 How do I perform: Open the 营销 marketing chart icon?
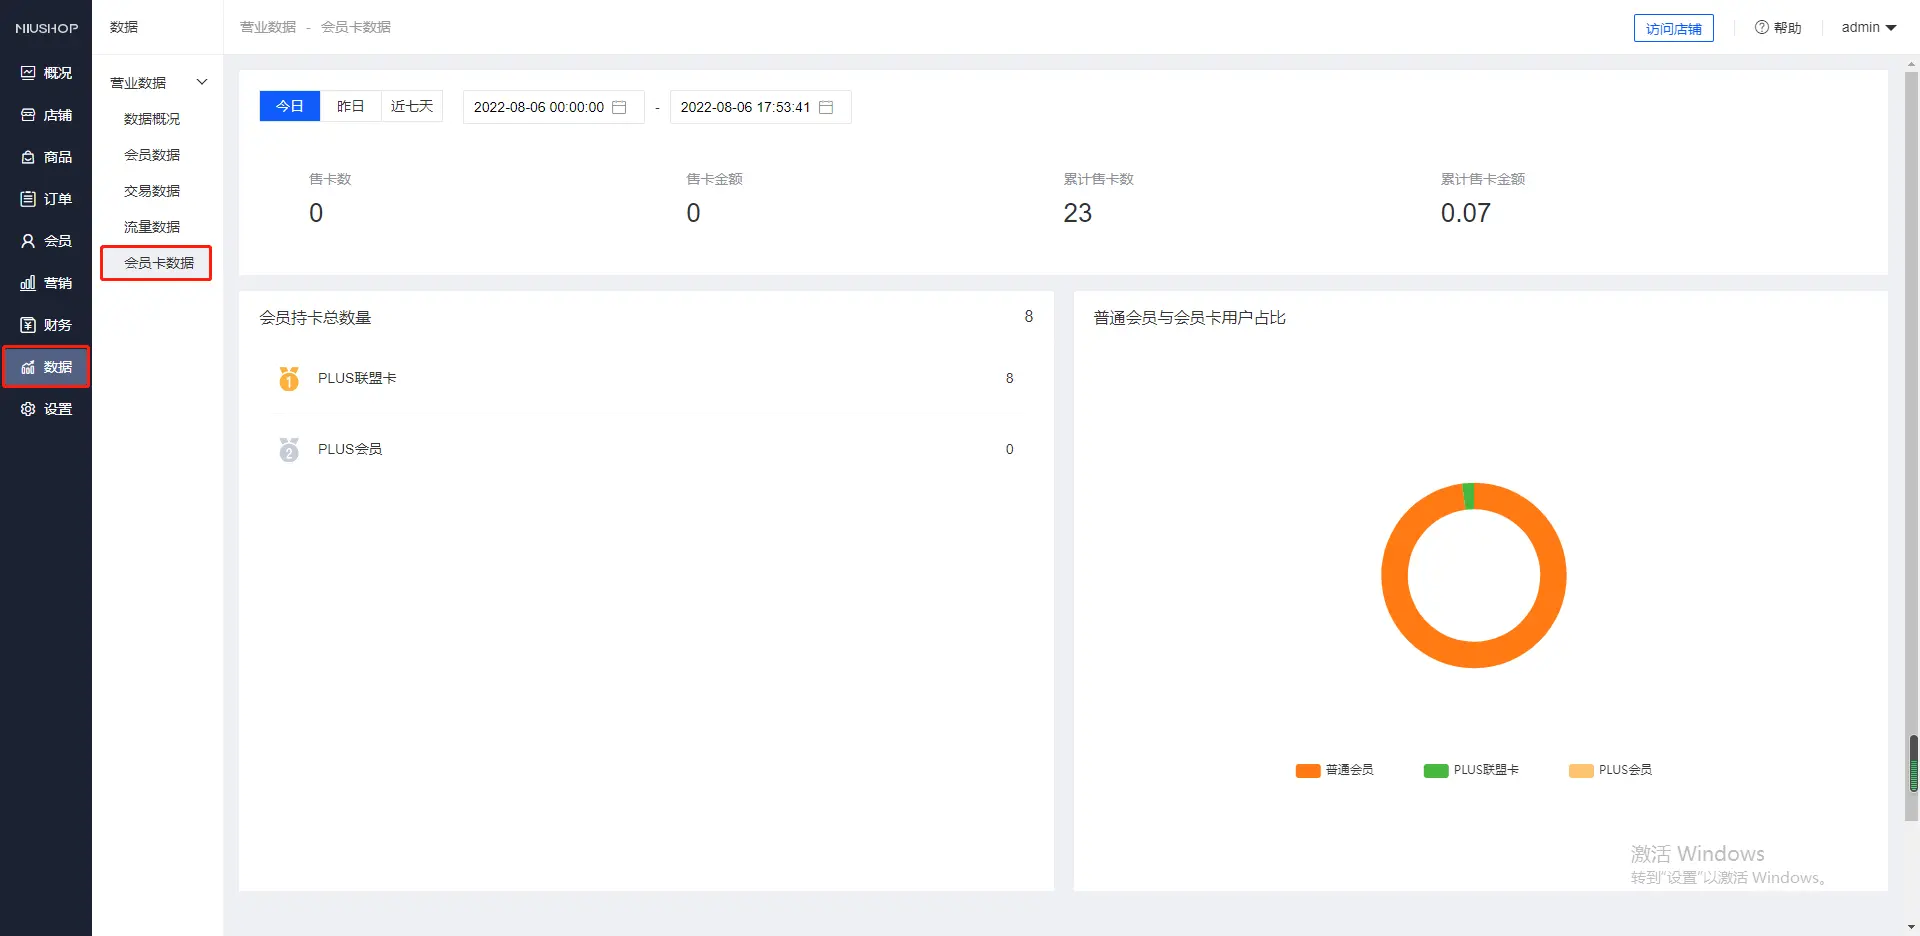click(28, 283)
